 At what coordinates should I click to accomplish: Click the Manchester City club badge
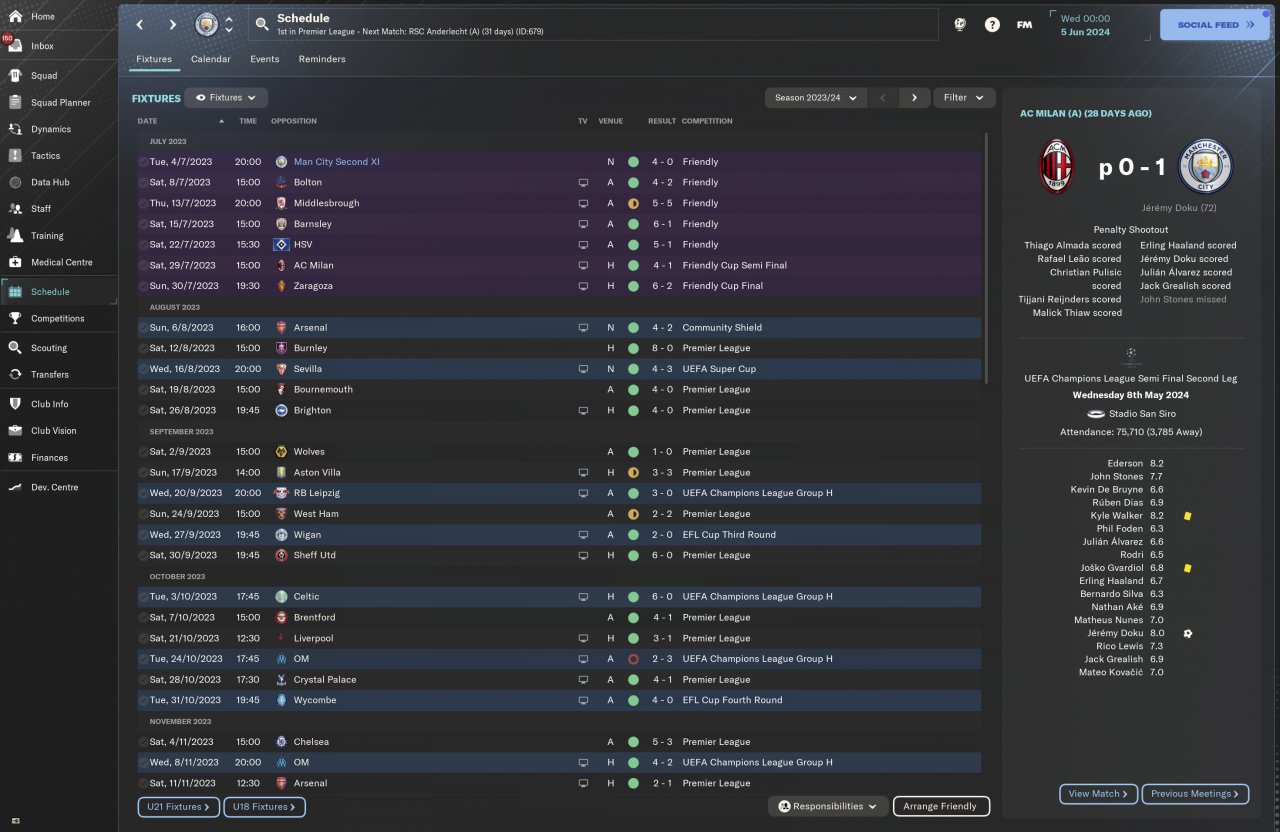pos(206,24)
